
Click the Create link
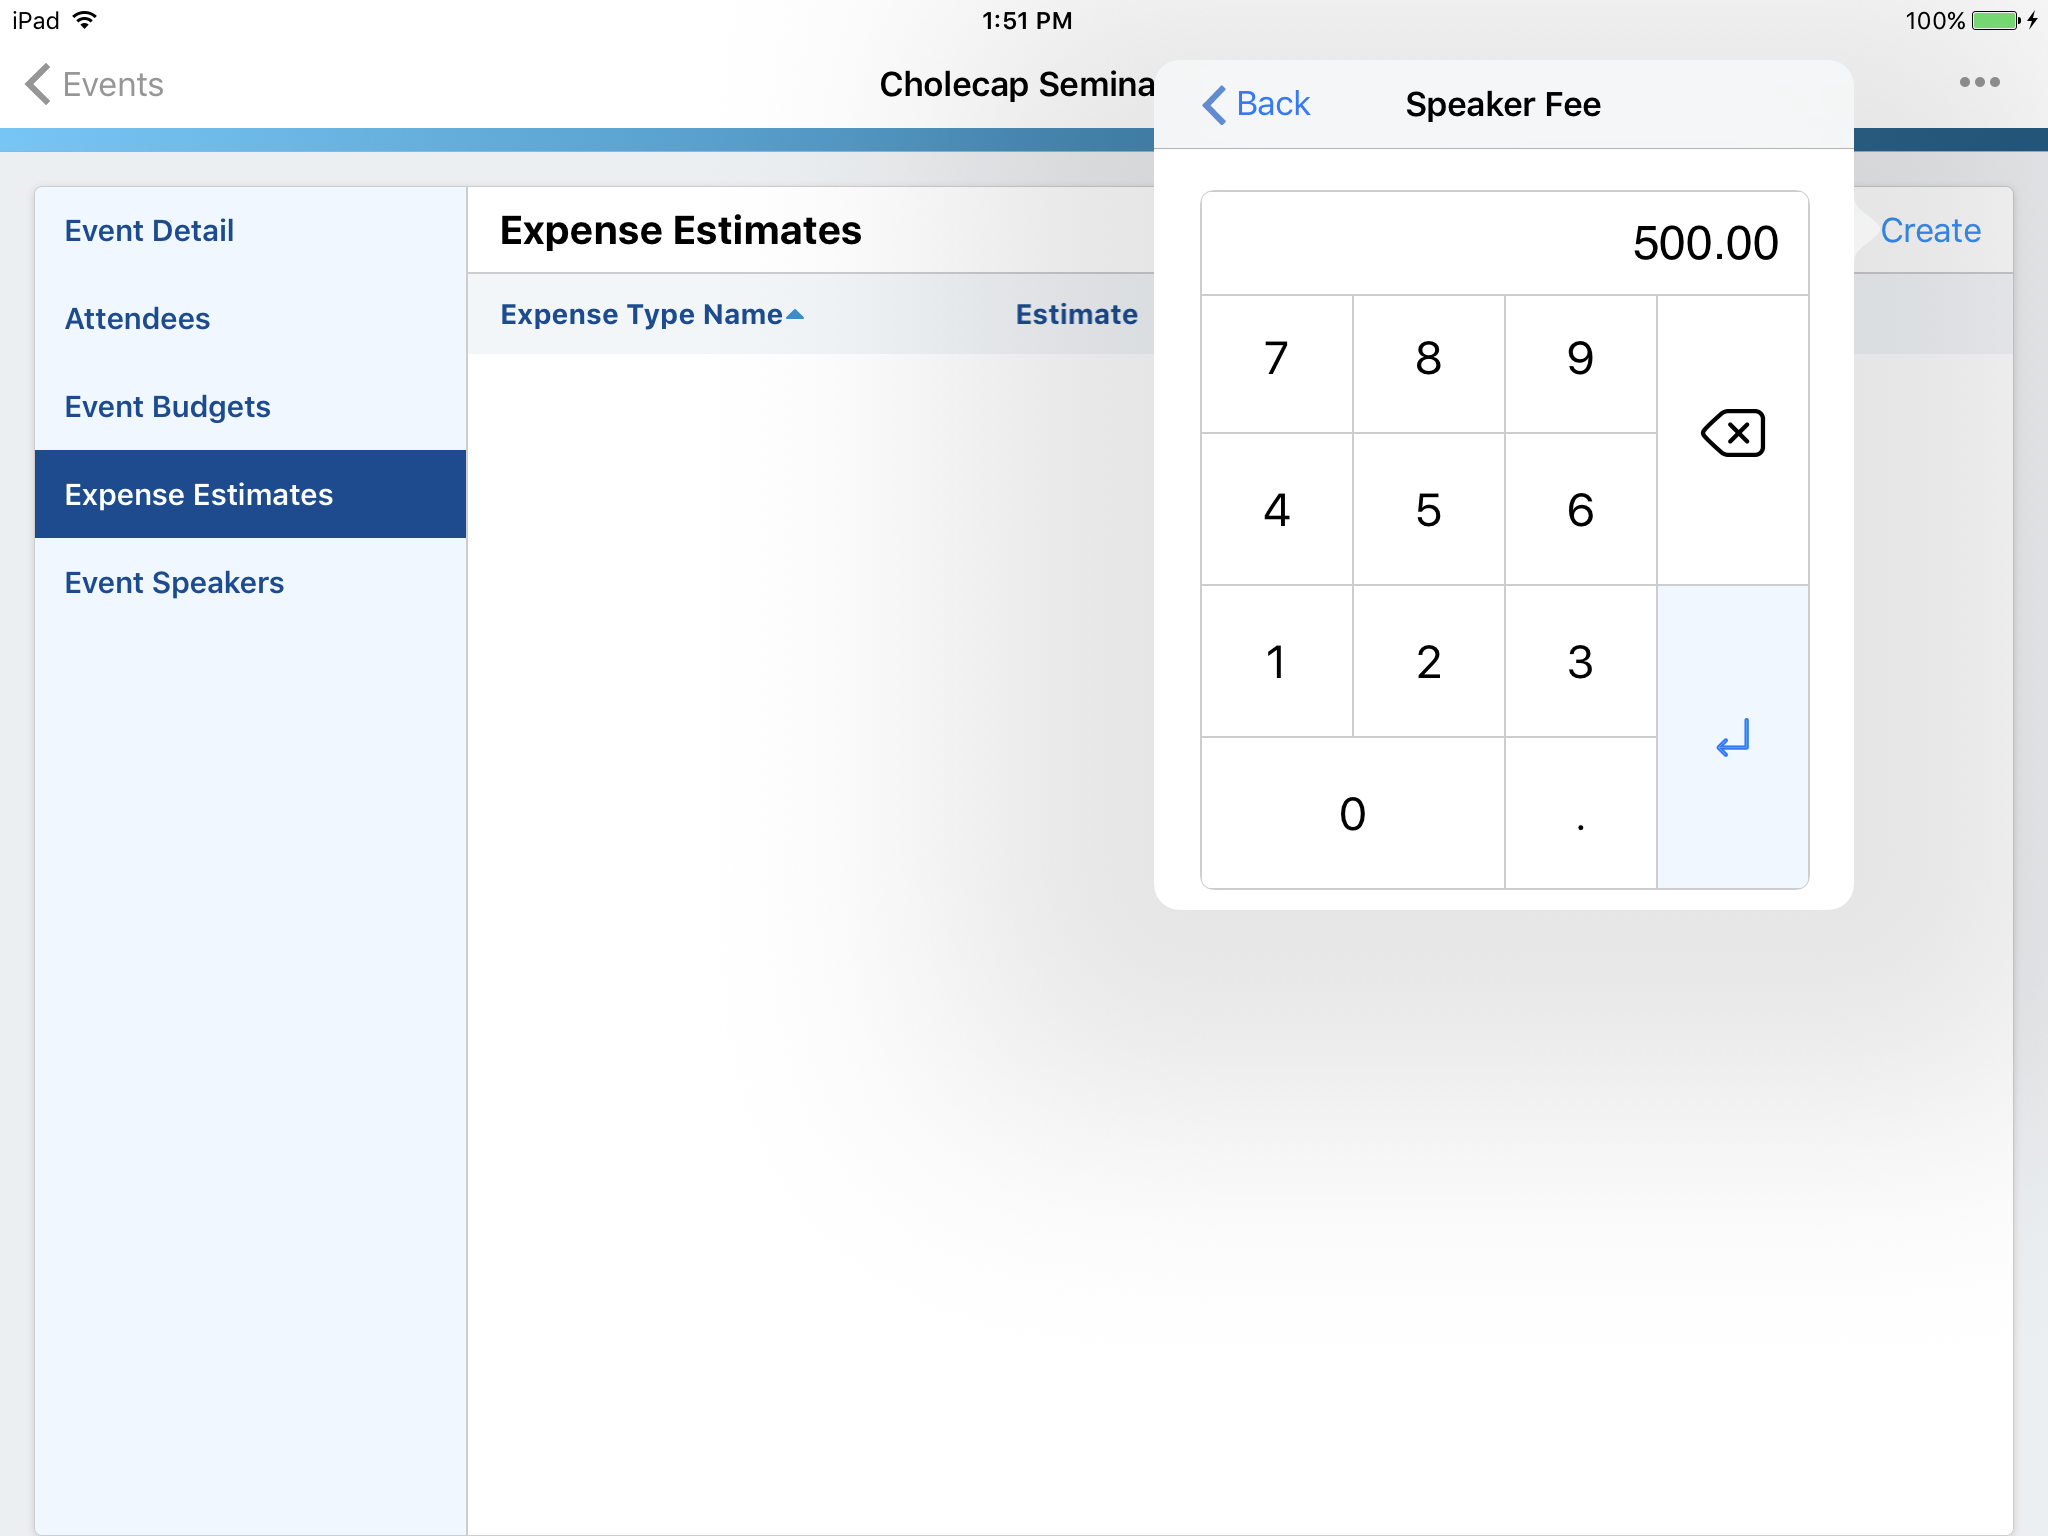tap(1930, 231)
